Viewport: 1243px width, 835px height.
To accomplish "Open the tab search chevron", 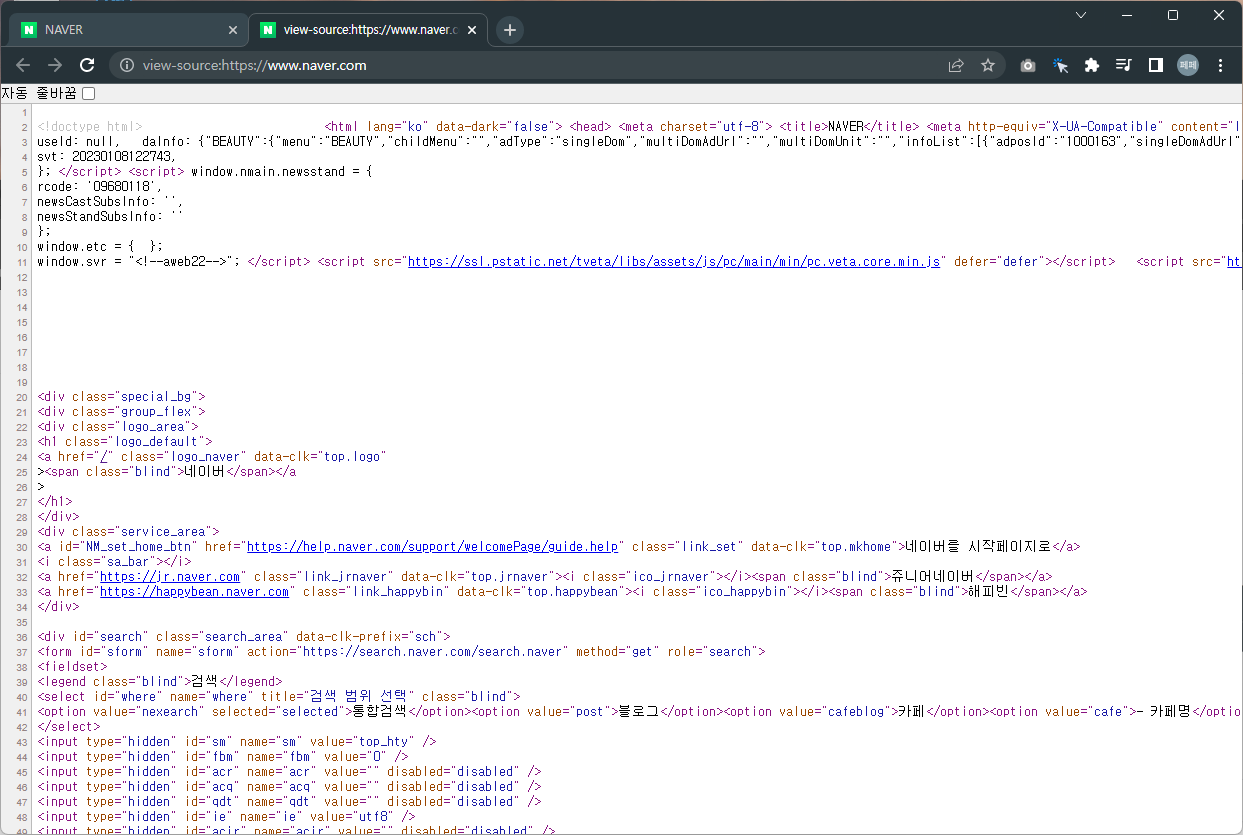I will click(1081, 15).
